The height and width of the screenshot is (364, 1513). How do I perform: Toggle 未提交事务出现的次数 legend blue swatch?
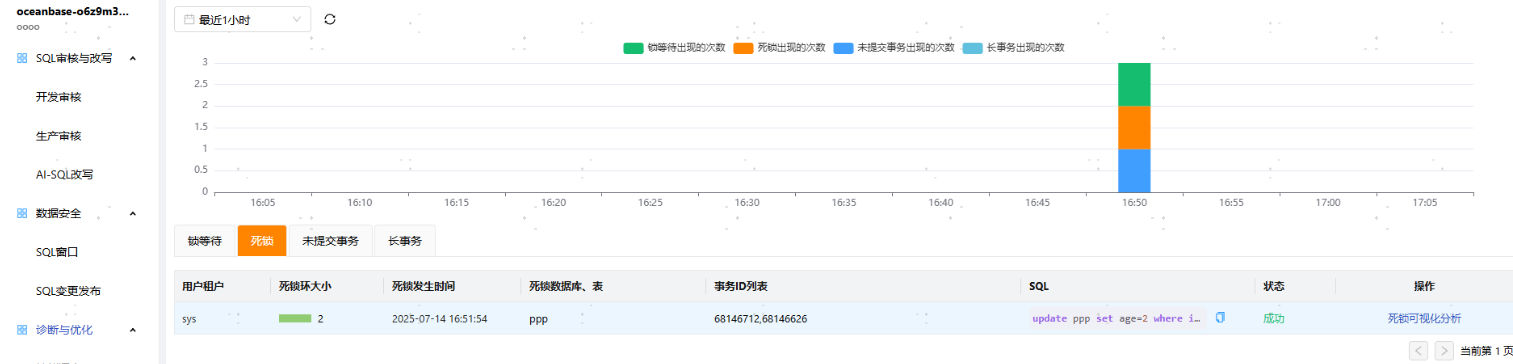(842, 47)
